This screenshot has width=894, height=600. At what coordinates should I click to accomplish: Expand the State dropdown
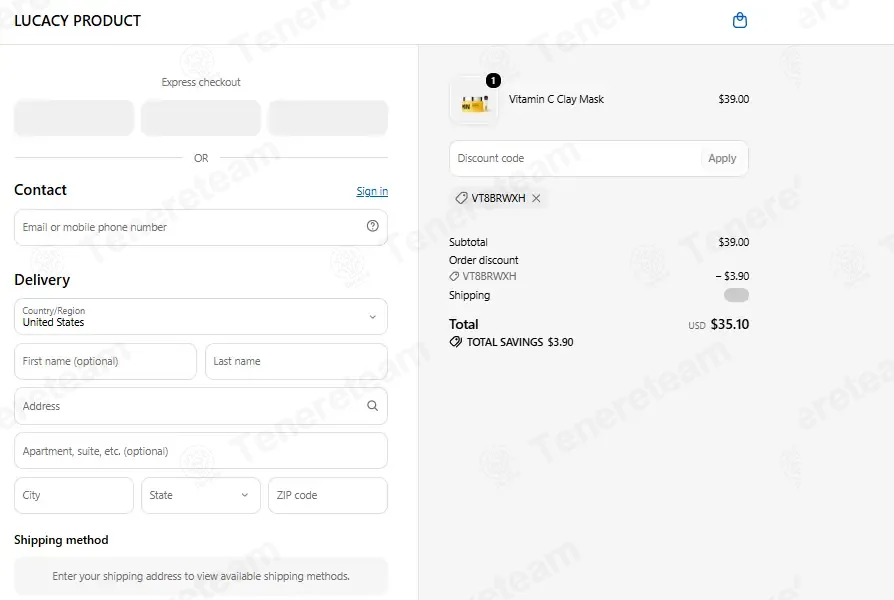[201, 495]
